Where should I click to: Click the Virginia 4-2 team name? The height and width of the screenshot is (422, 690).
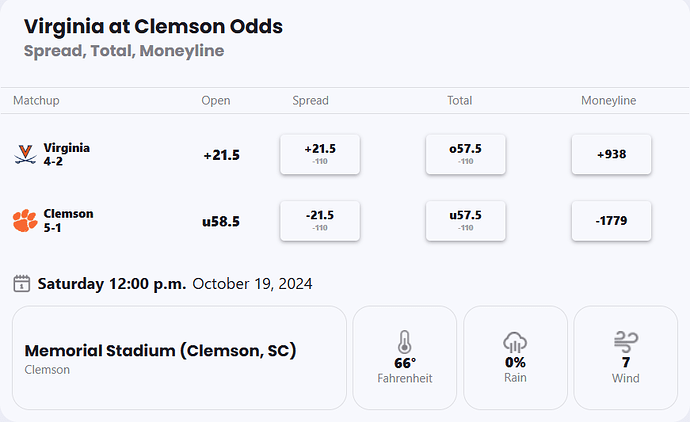coord(66,154)
